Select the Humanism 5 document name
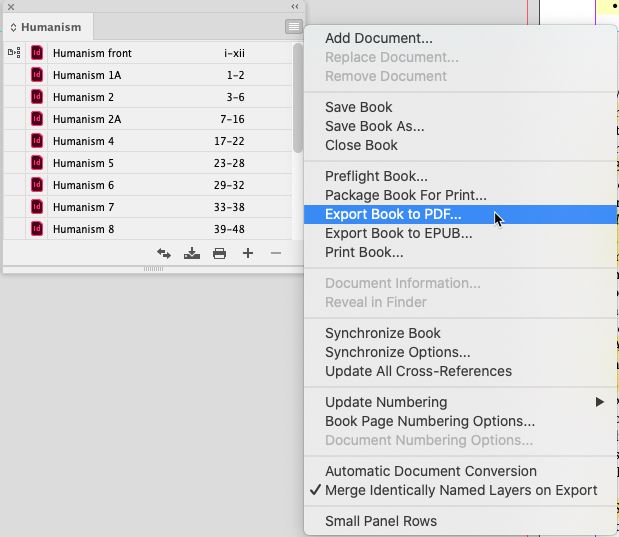 (83, 163)
